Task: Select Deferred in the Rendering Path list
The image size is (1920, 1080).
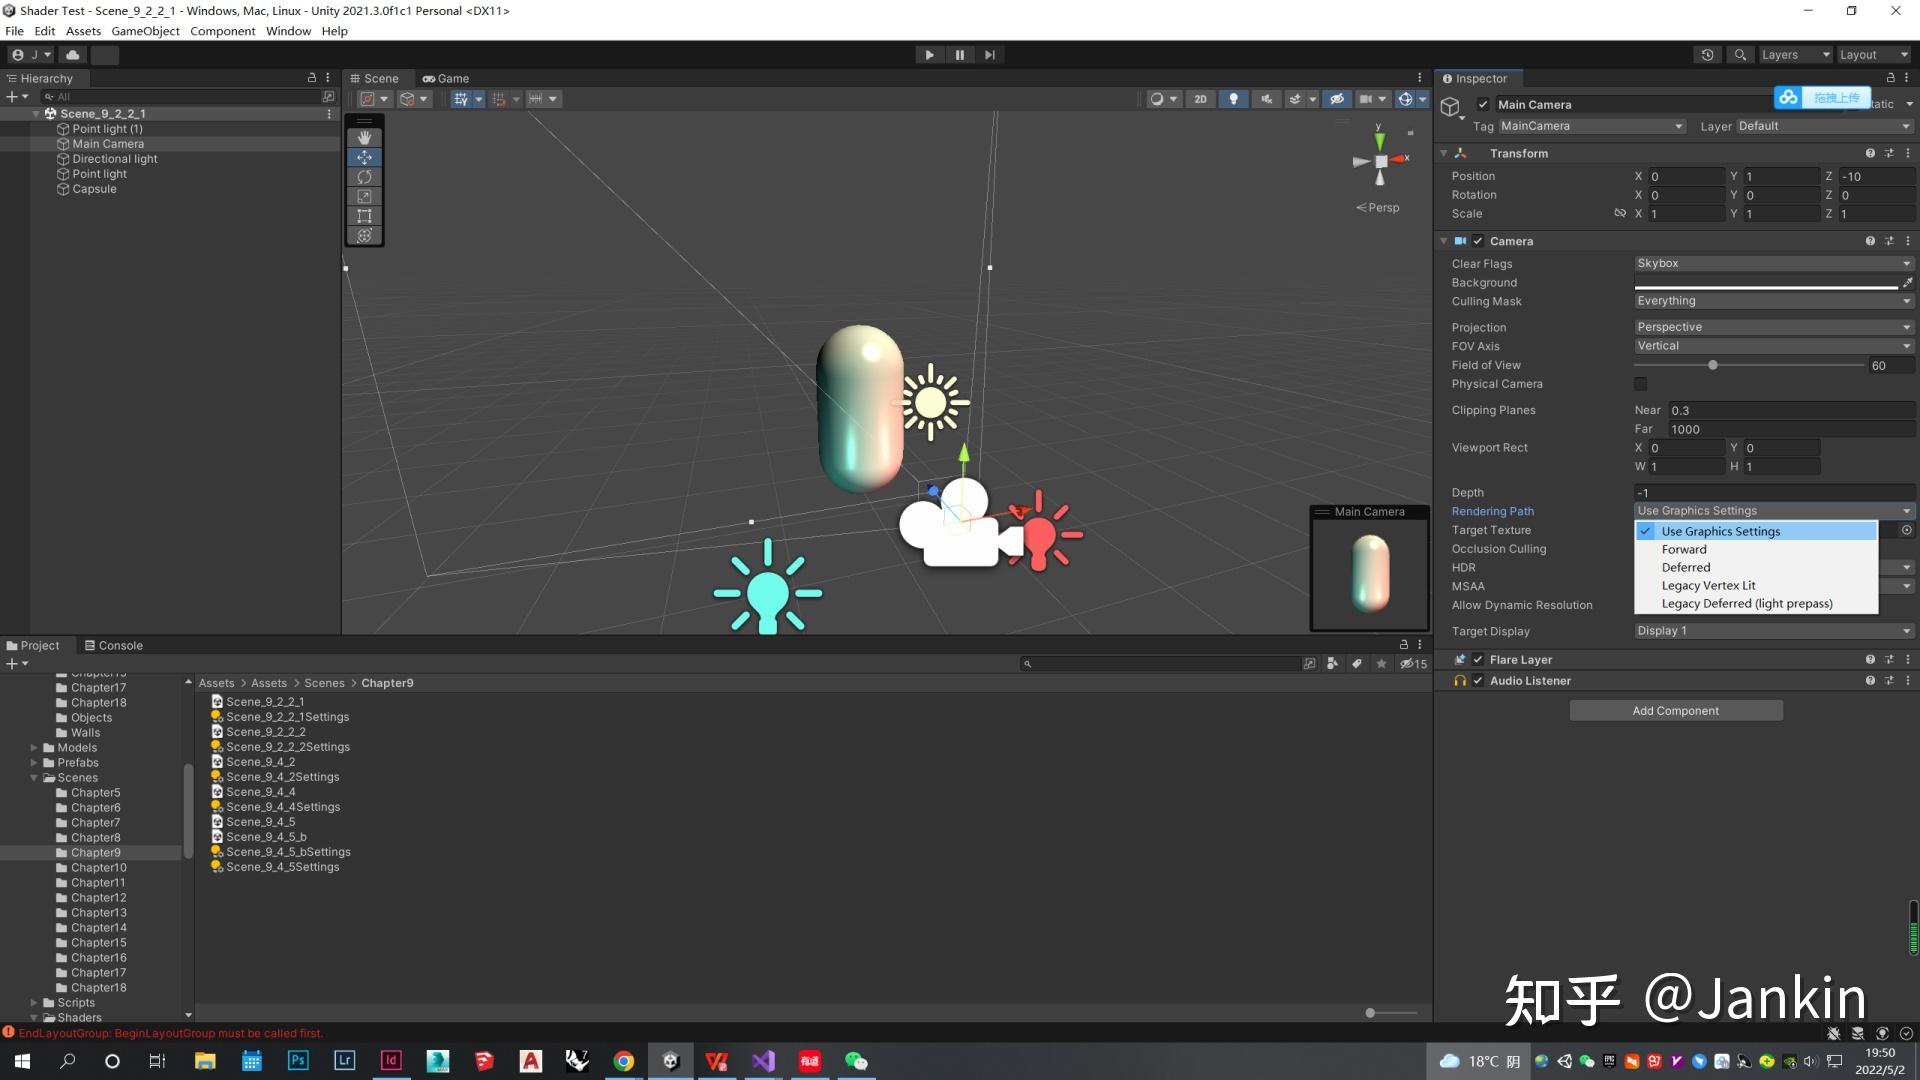Action: tap(1685, 567)
